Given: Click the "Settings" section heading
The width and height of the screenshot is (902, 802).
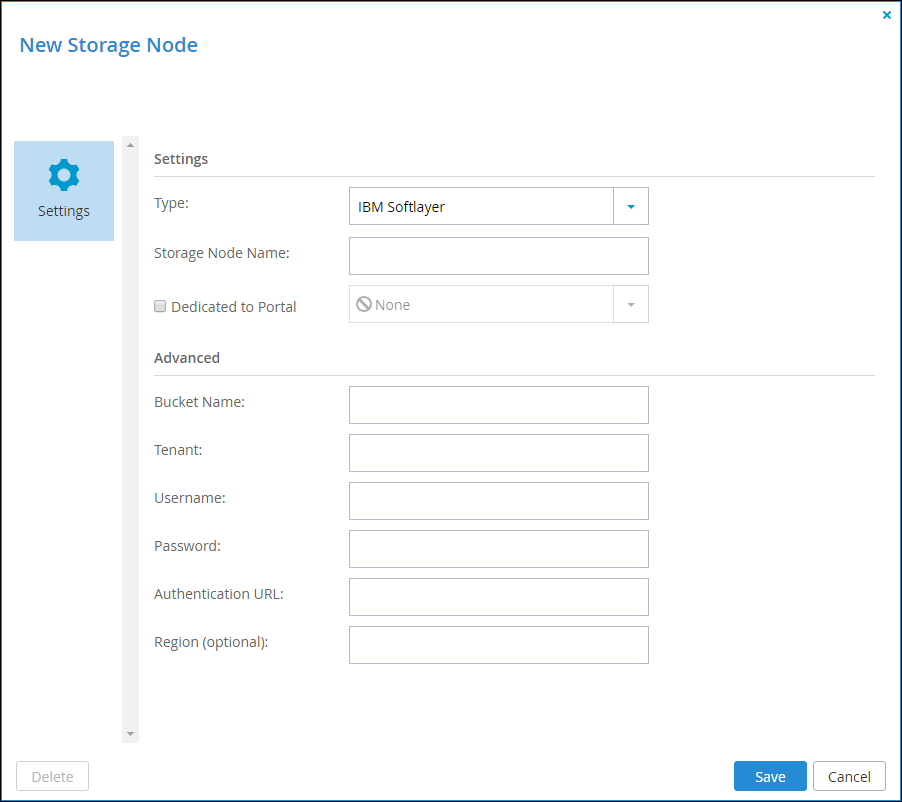Looking at the screenshot, I should coord(181,159).
